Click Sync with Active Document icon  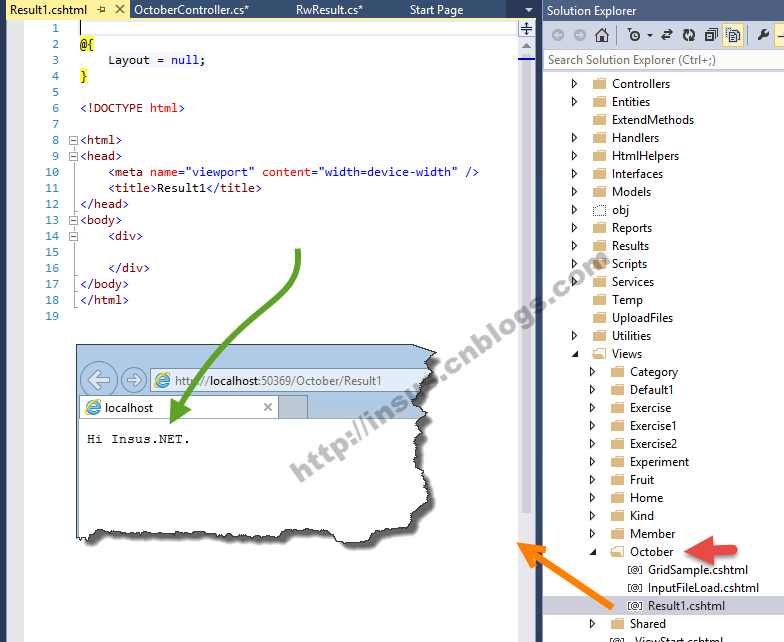(666, 35)
